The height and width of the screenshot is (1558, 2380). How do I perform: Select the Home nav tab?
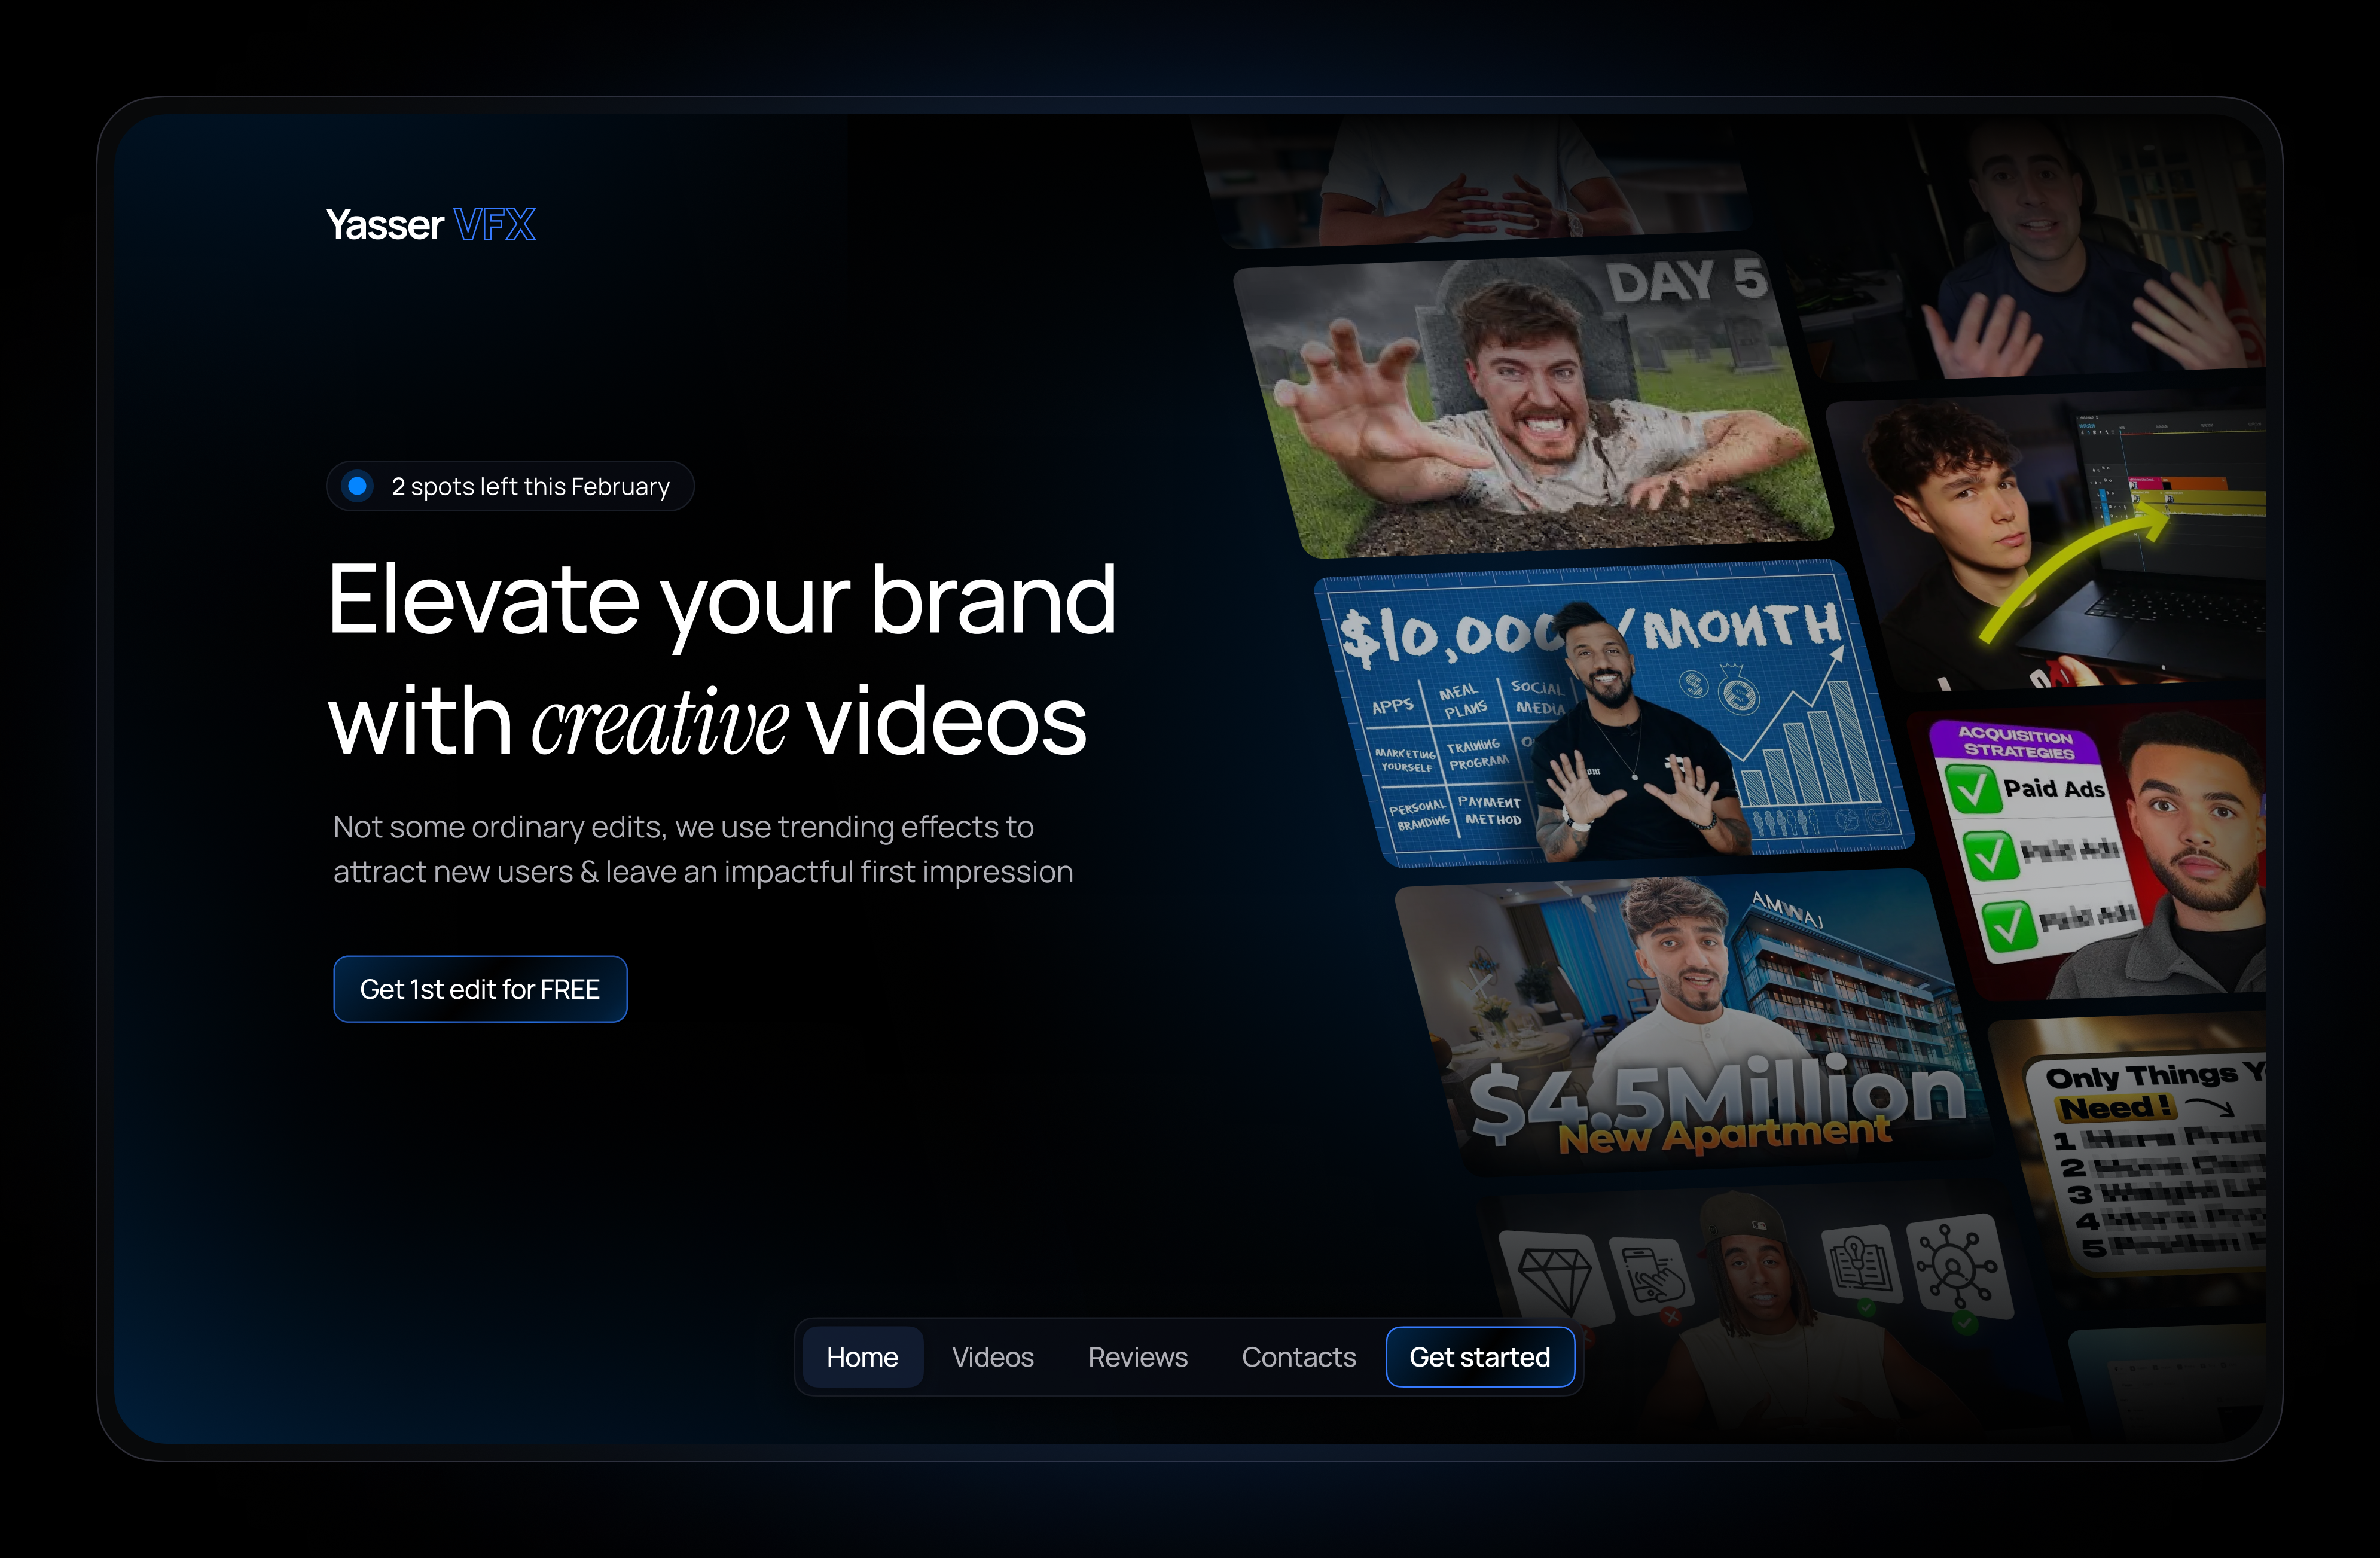(x=862, y=1357)
